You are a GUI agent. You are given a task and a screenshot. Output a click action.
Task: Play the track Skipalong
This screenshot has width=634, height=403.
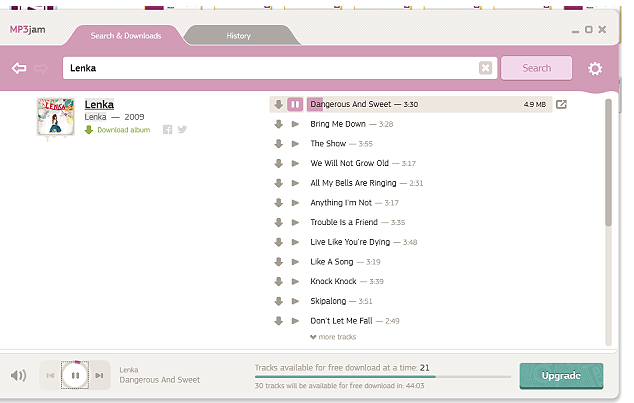pos(296,301)
